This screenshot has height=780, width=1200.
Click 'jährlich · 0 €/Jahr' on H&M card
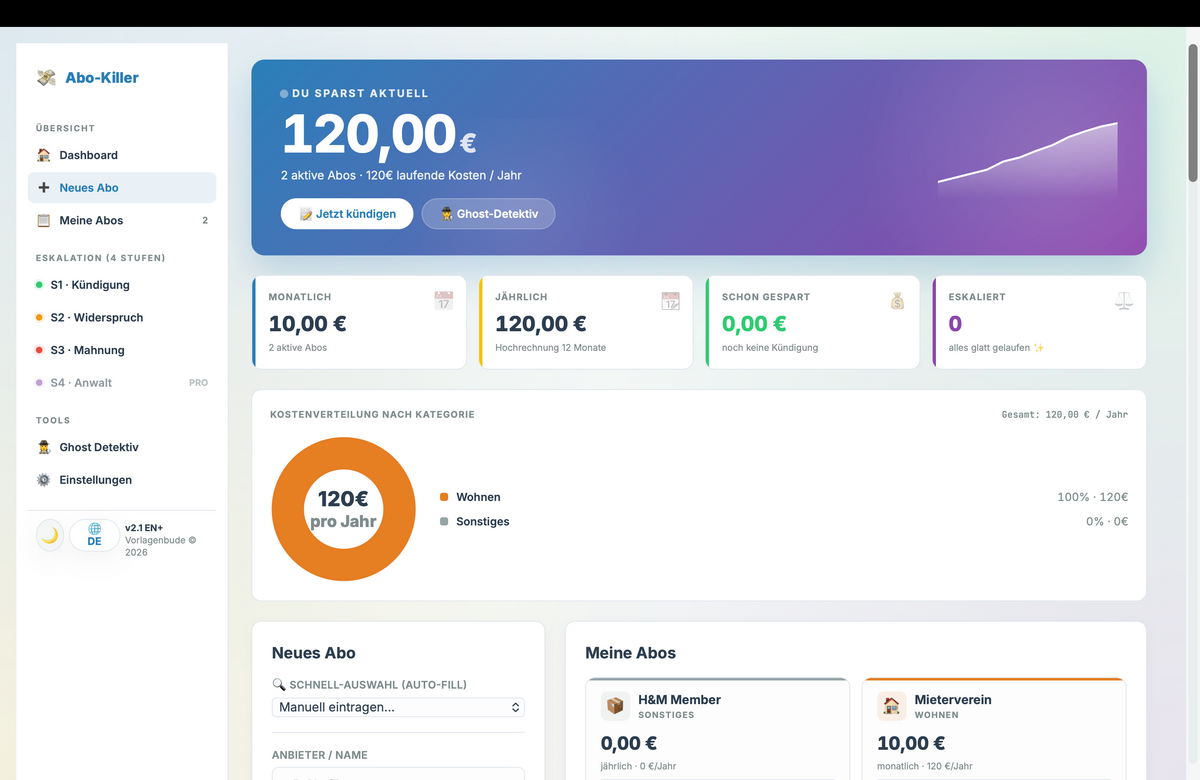tap(638, 766)
